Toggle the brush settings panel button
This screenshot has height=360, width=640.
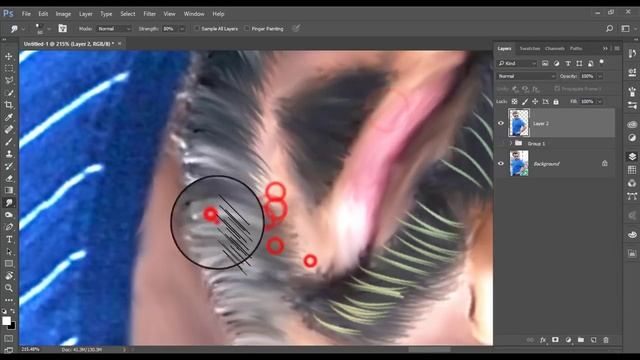62,29
